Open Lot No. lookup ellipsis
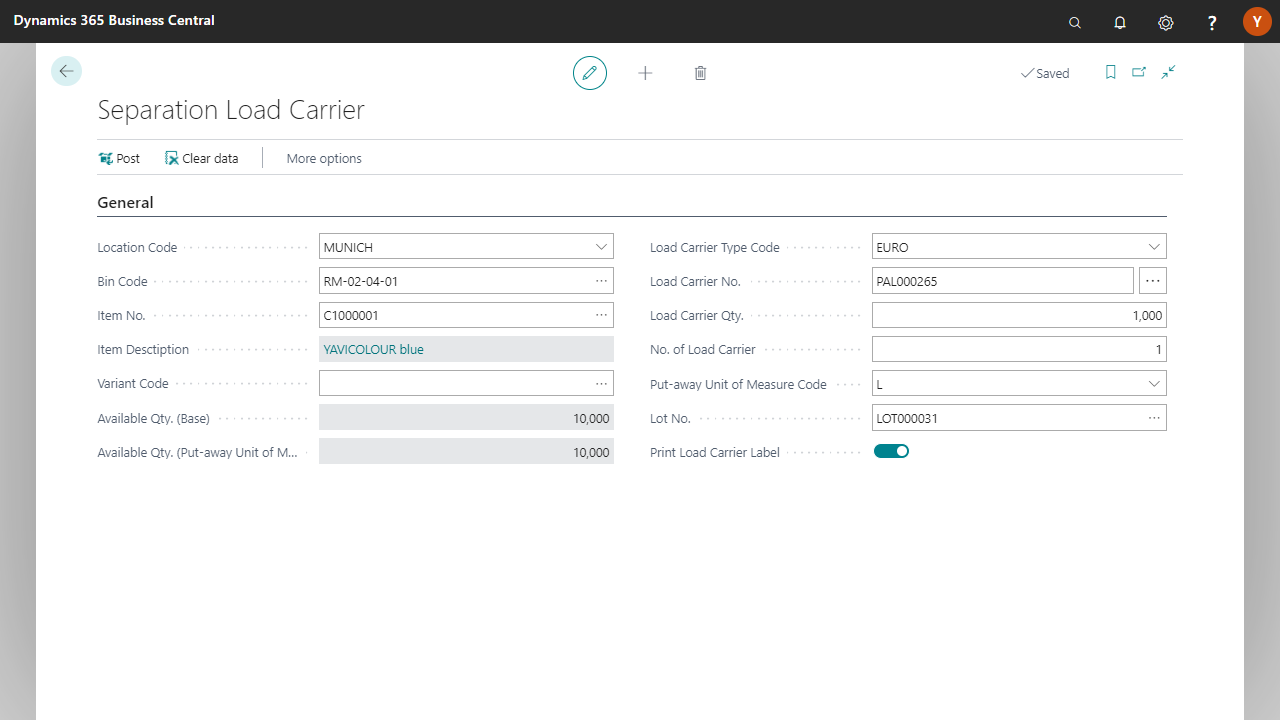 [x=1154, y=418]
